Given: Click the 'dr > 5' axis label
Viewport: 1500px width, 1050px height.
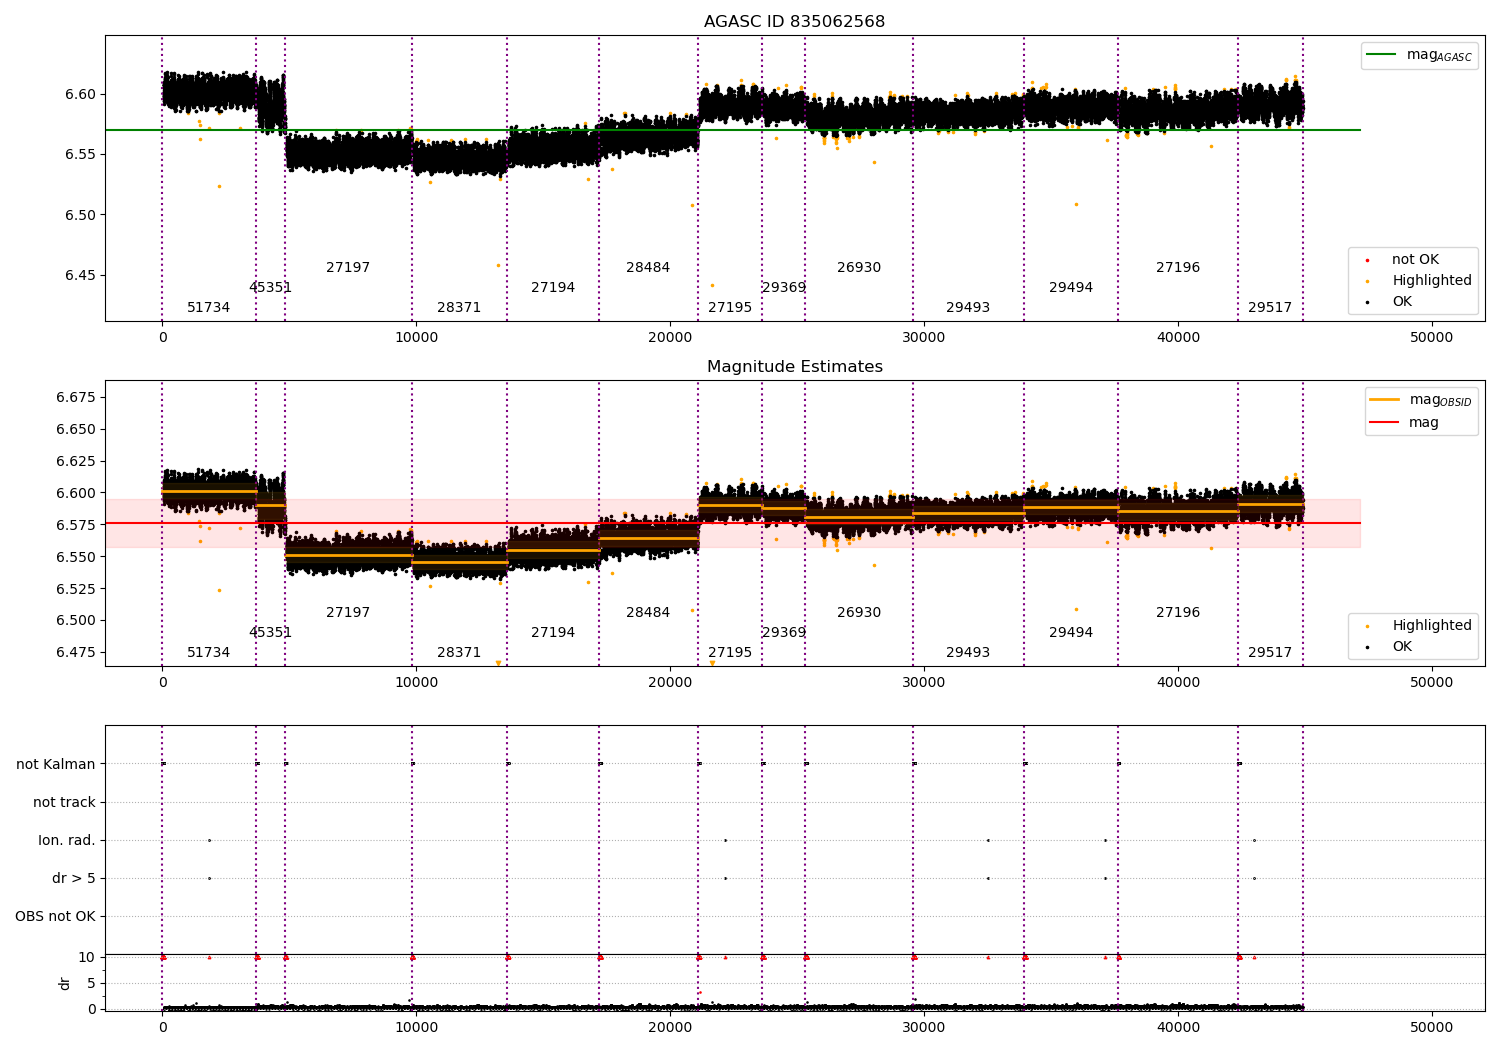Looking at the screenshot, I should click(x=74, y=878).
